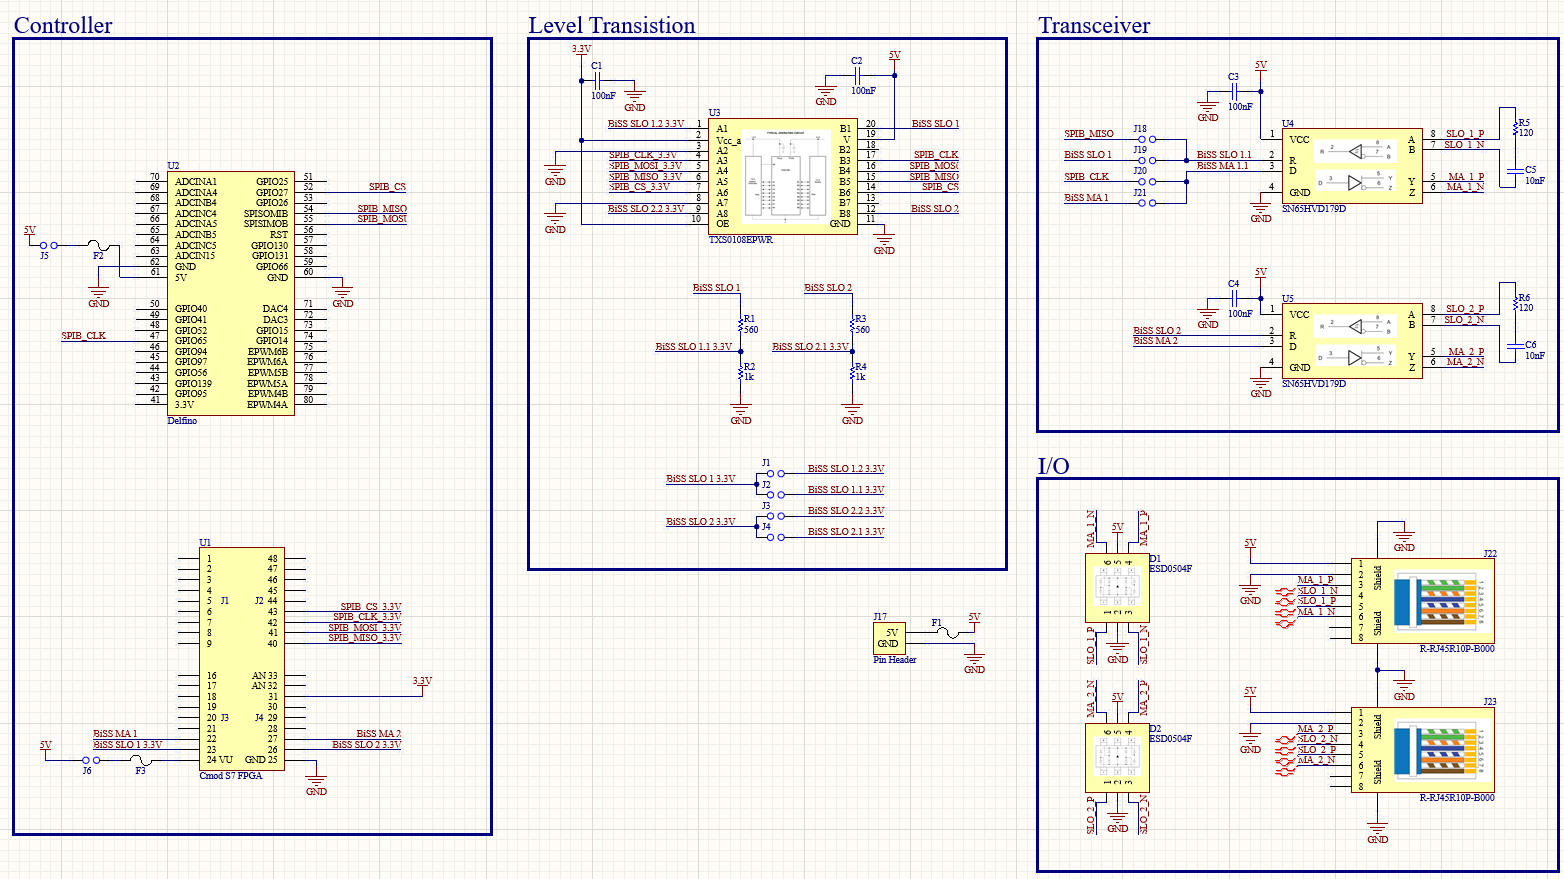Select the J23 RJ45 connector symbol
The height and width of the screenshot is (879, 1564).
click(x=1423, y=749)
